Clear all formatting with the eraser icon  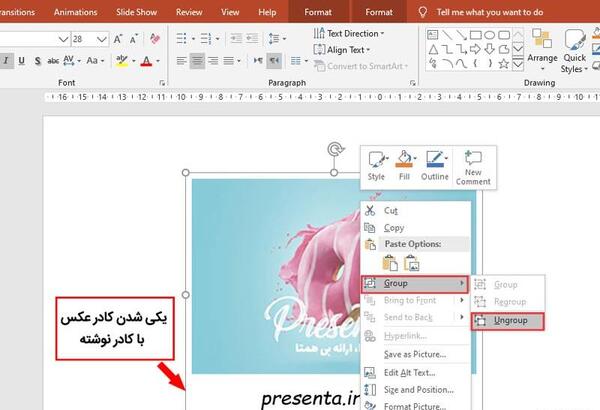155,39
